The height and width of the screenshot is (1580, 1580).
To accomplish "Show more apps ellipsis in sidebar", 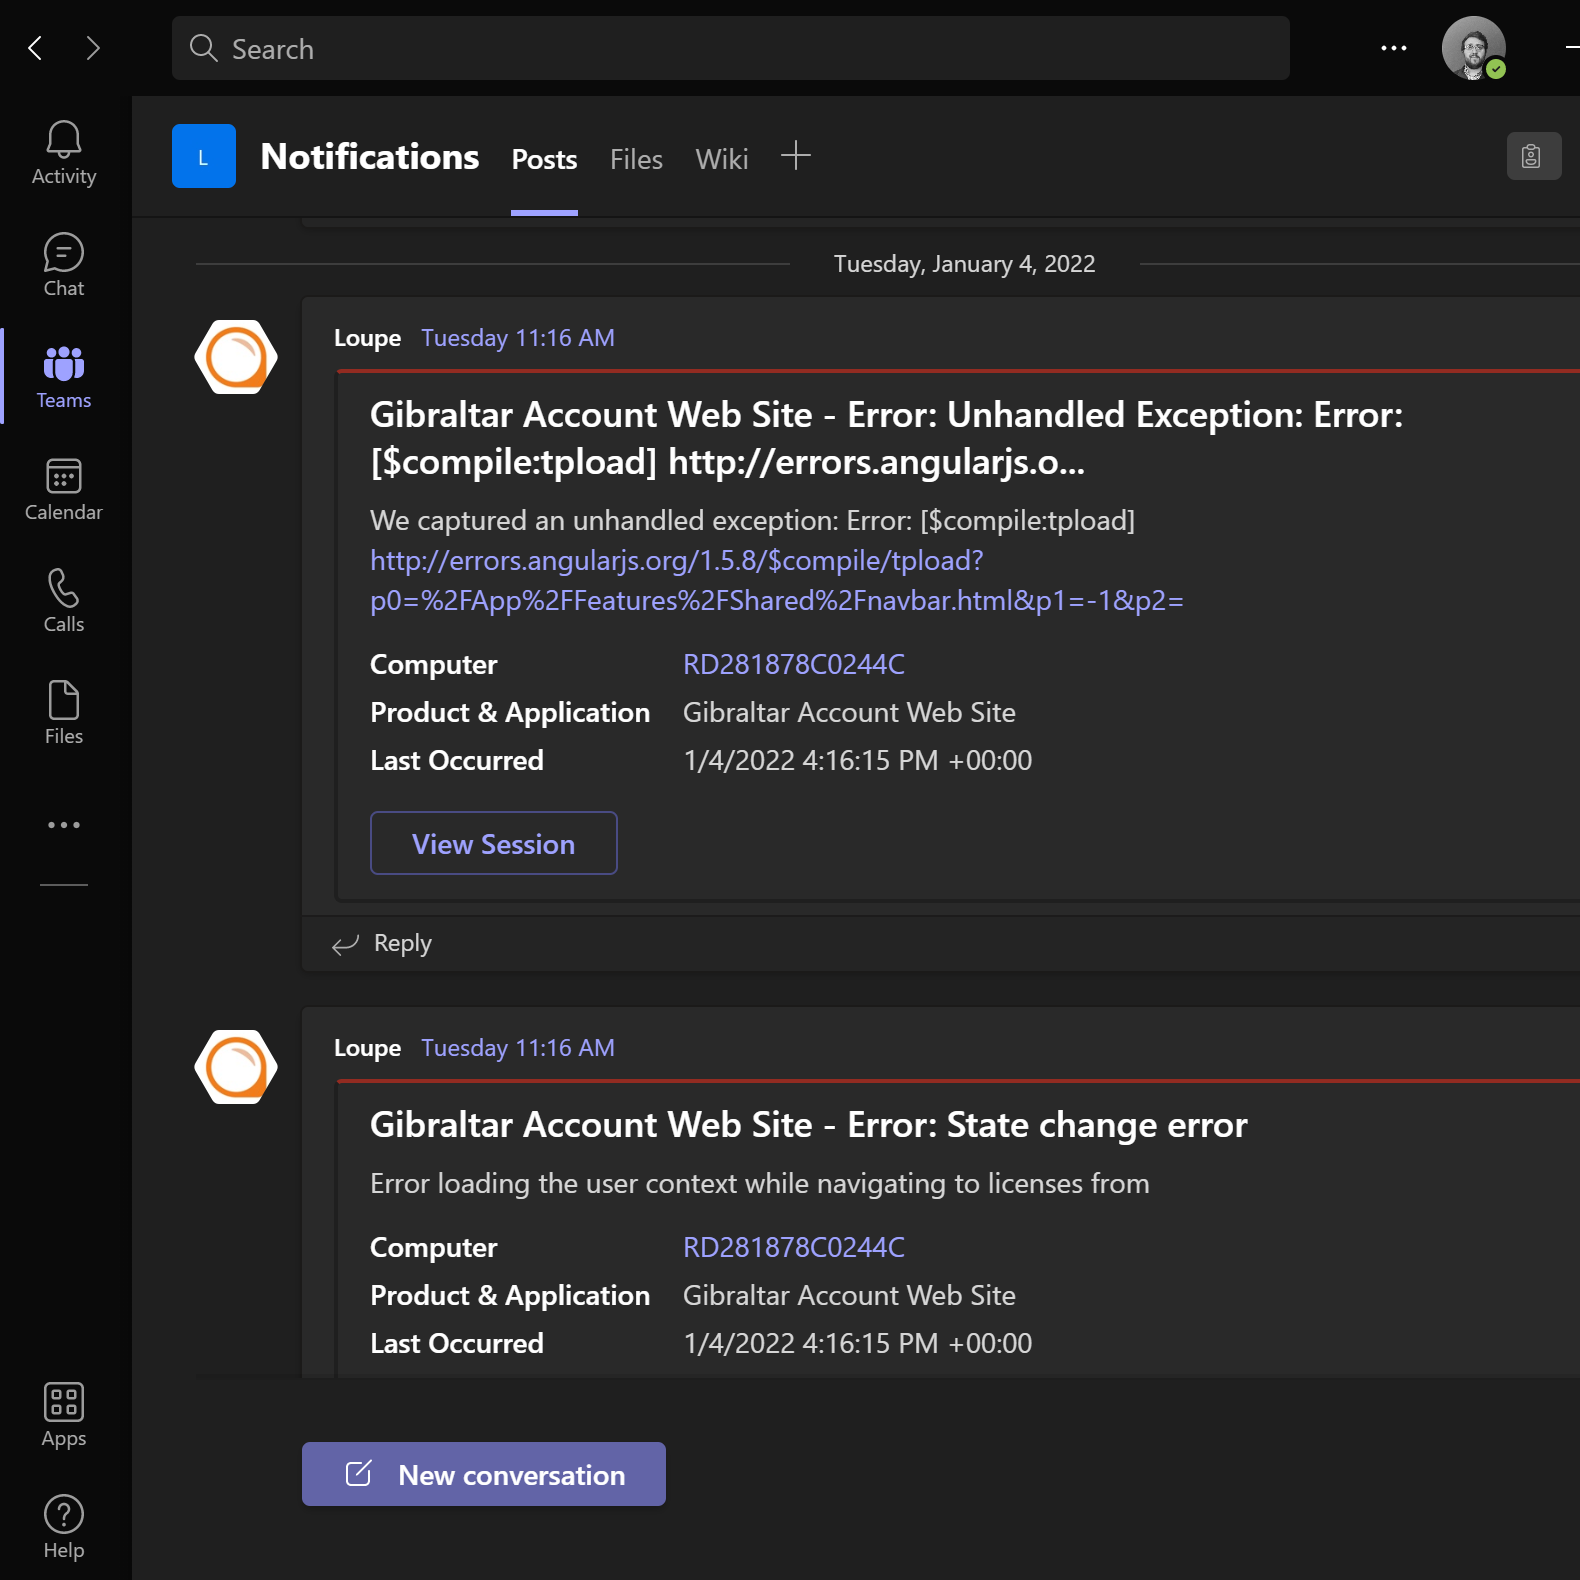I will pyautogui.click(x=64, y=825).
